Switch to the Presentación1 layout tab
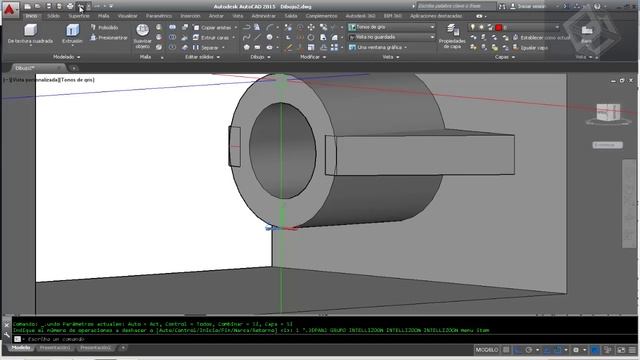 click(55, 348)
